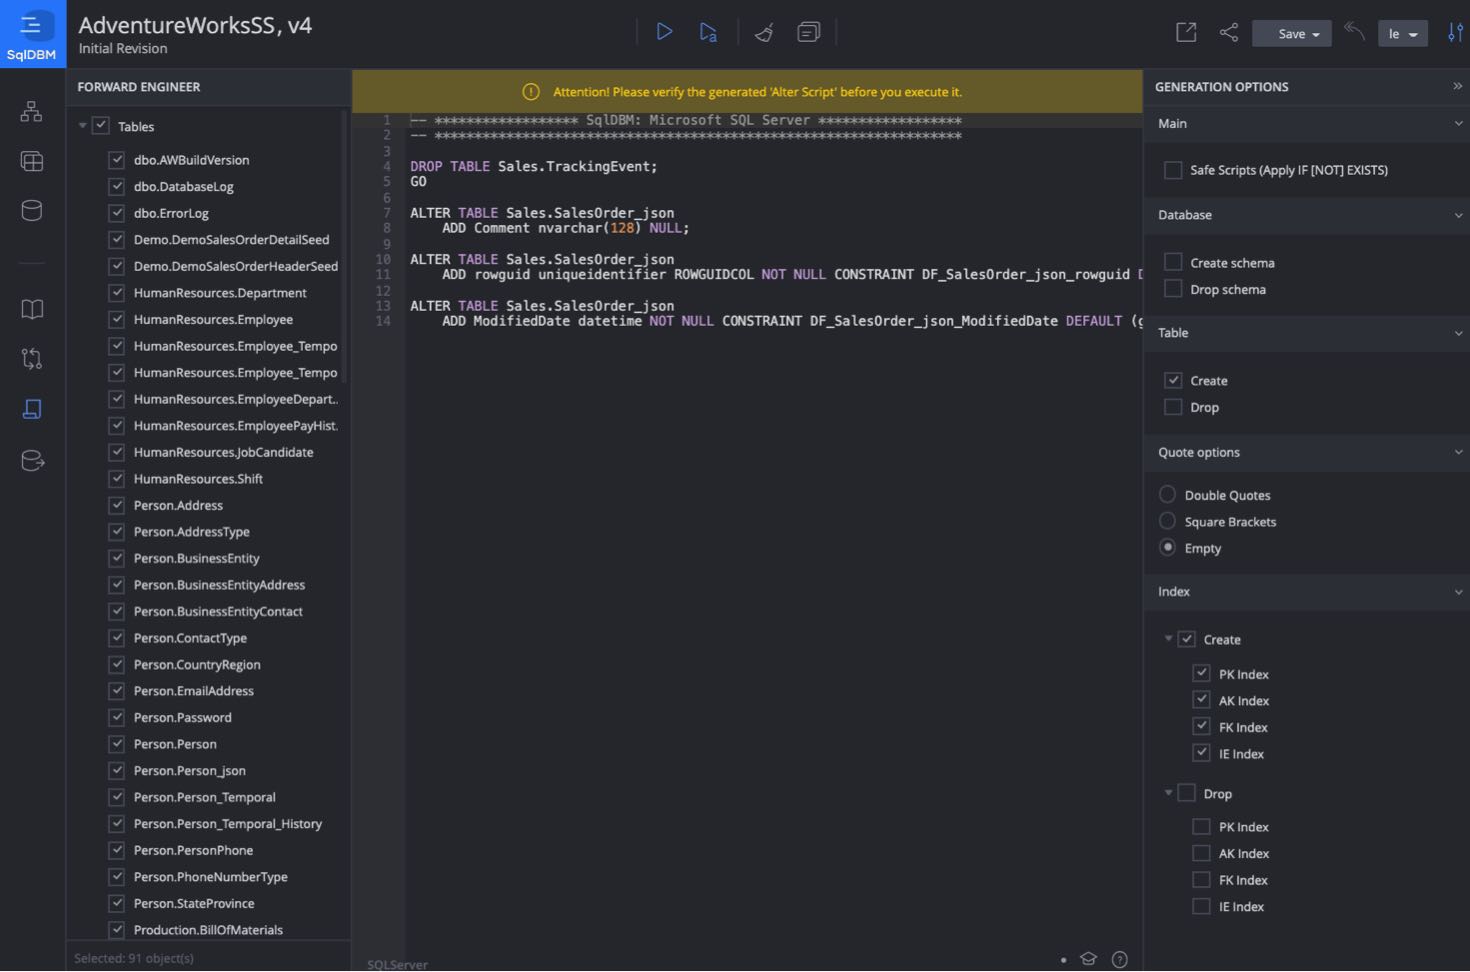This screenshot has width=1470, height=972.
Task: Open the question mark help icon
Action: point(1120,959)
